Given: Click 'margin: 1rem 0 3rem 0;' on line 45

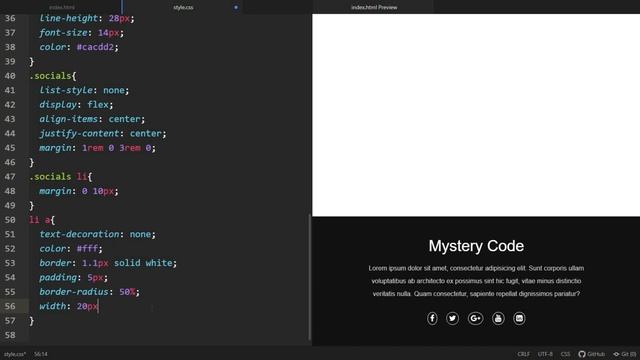Looking at the screenshot, I should (98, 148).
